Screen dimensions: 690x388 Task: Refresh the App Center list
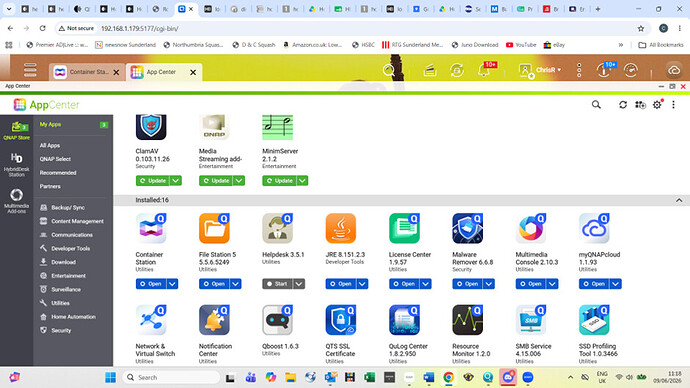(x=623, y=105)
